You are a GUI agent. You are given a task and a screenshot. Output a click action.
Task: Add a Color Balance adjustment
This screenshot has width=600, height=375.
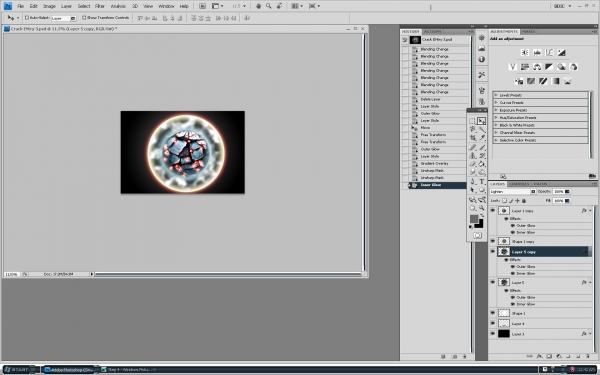pos(537,67)
